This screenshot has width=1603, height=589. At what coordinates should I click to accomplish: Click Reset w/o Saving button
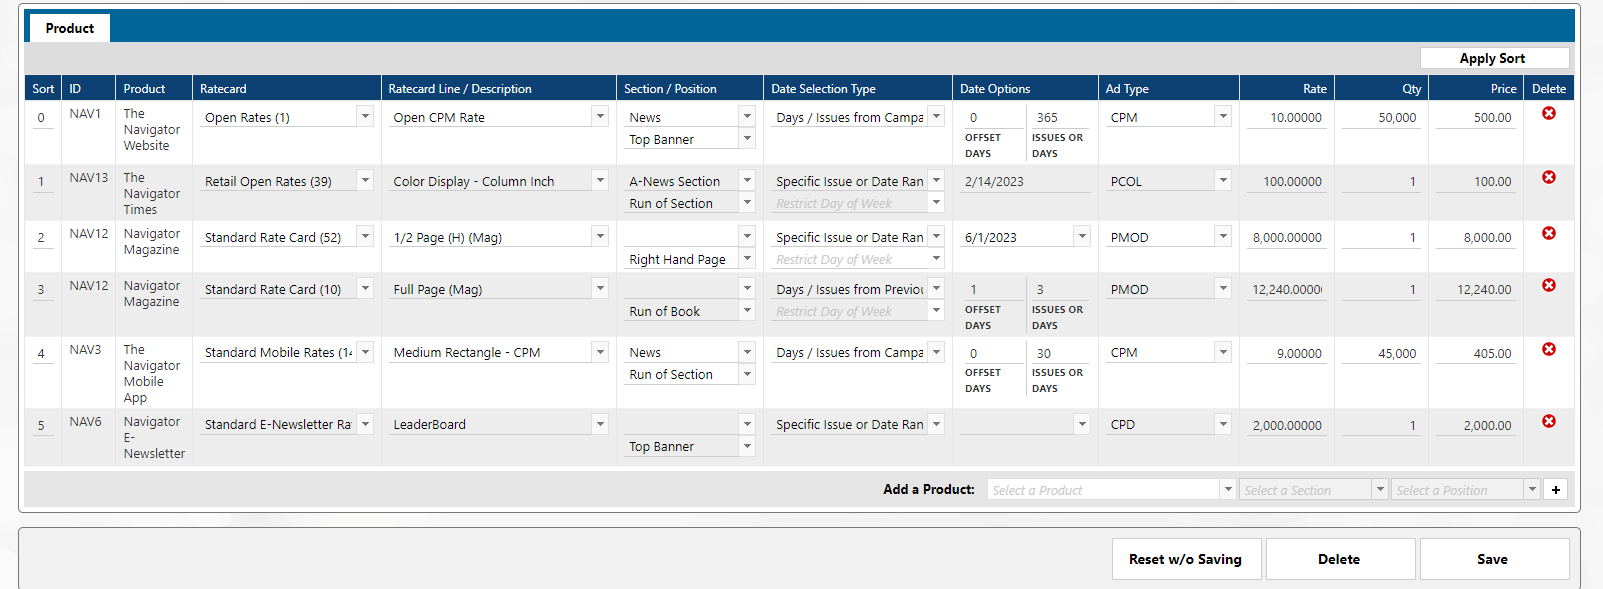click(1186, 559)
